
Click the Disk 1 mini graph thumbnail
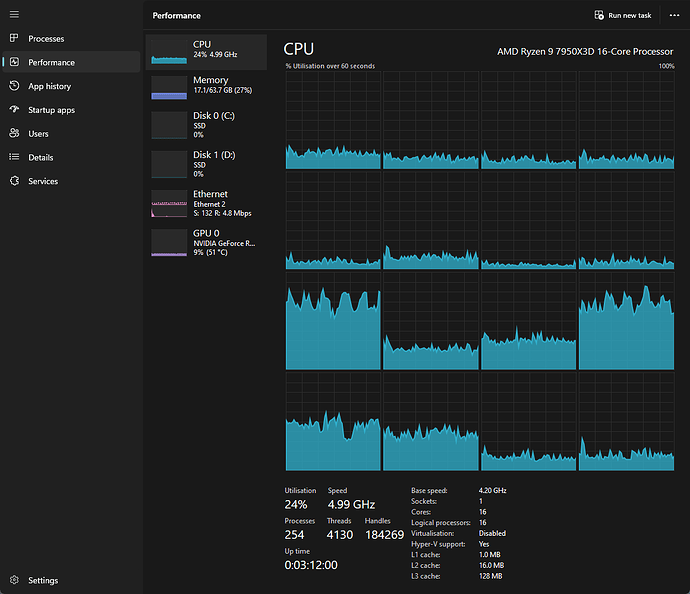click(x=169, y=165)
